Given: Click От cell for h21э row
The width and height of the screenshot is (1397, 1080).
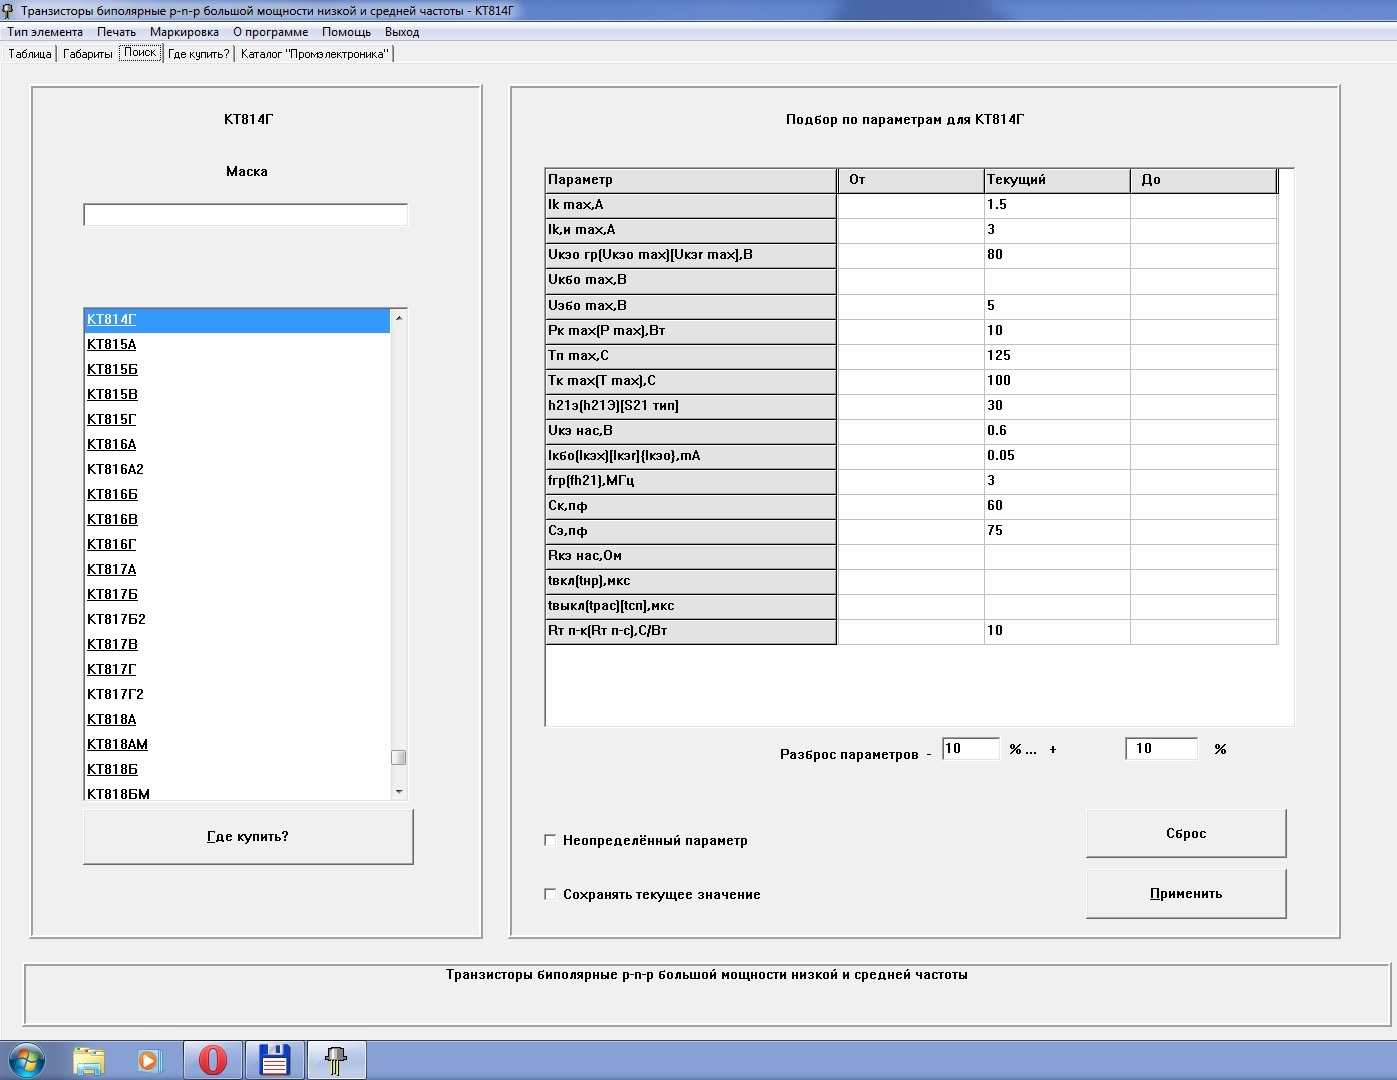Looking at the screenshot, I should (911, 406).
